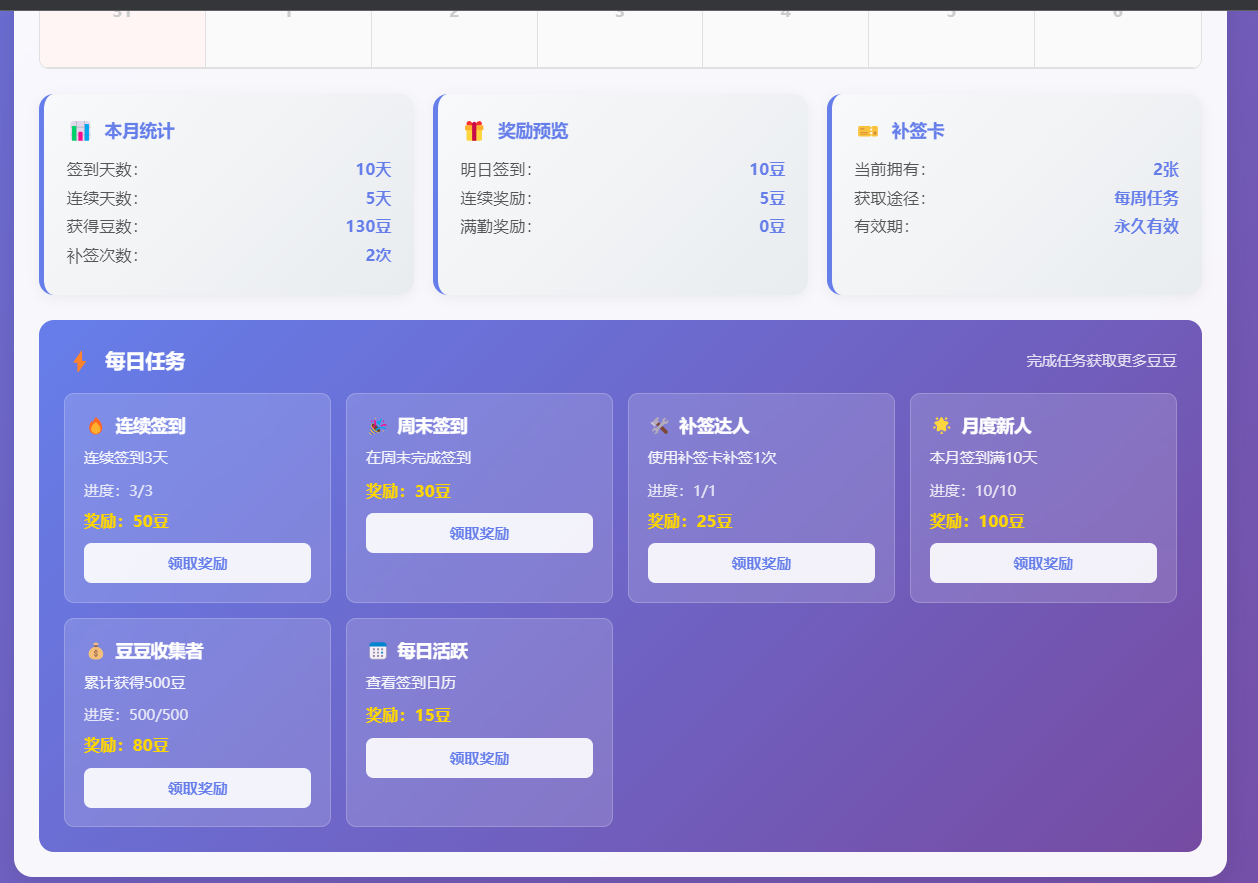Click the lightning bolt icon beside 每日任务
The image size is (1258, 883).
point(80,361)
